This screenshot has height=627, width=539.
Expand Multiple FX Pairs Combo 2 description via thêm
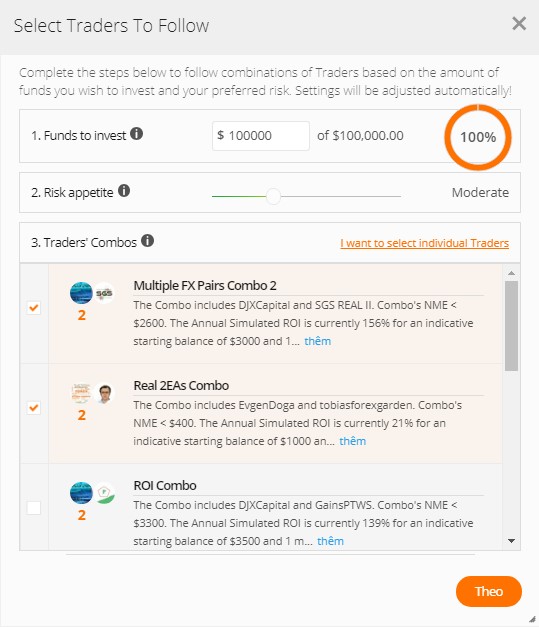[317, 341]
